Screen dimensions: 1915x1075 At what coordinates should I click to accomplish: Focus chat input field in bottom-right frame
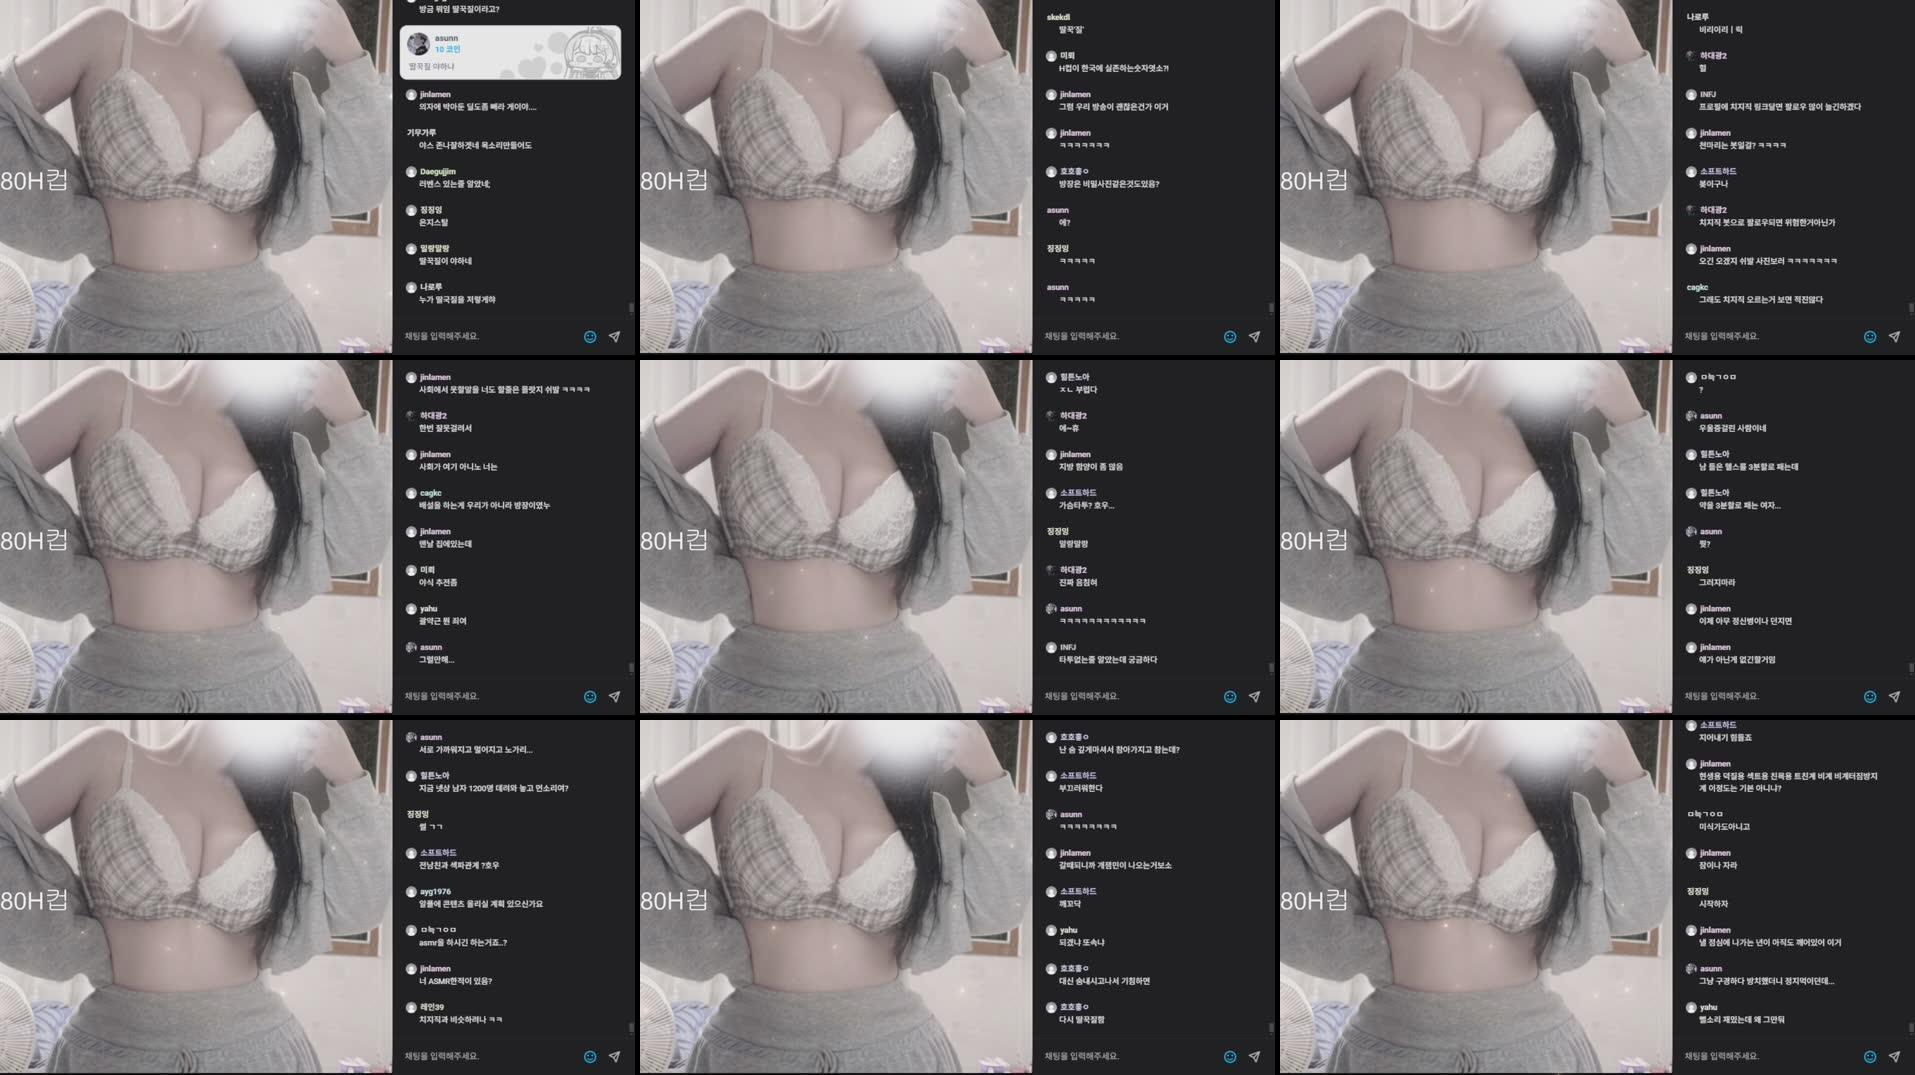(x=1768, y=1057)
